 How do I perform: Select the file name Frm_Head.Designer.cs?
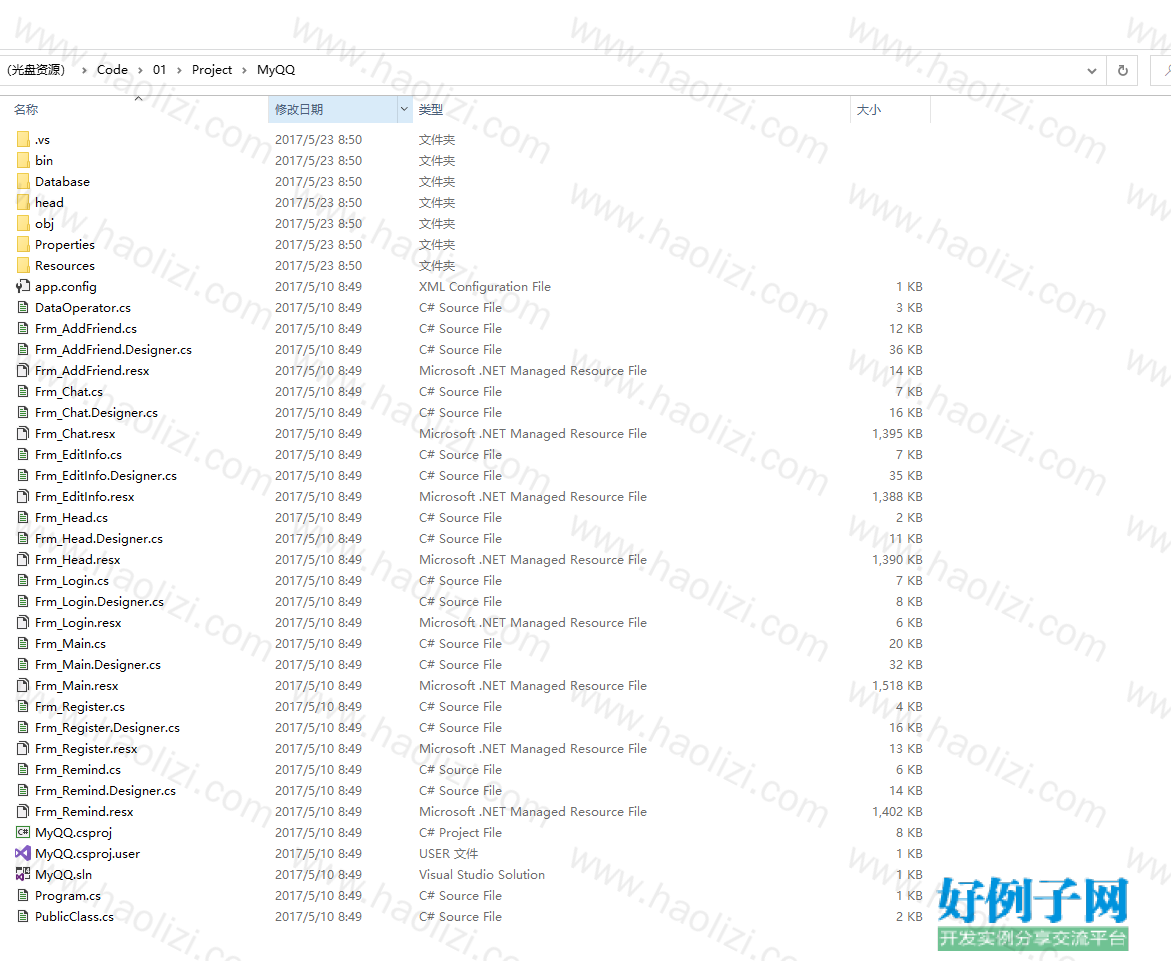[99, 538]
